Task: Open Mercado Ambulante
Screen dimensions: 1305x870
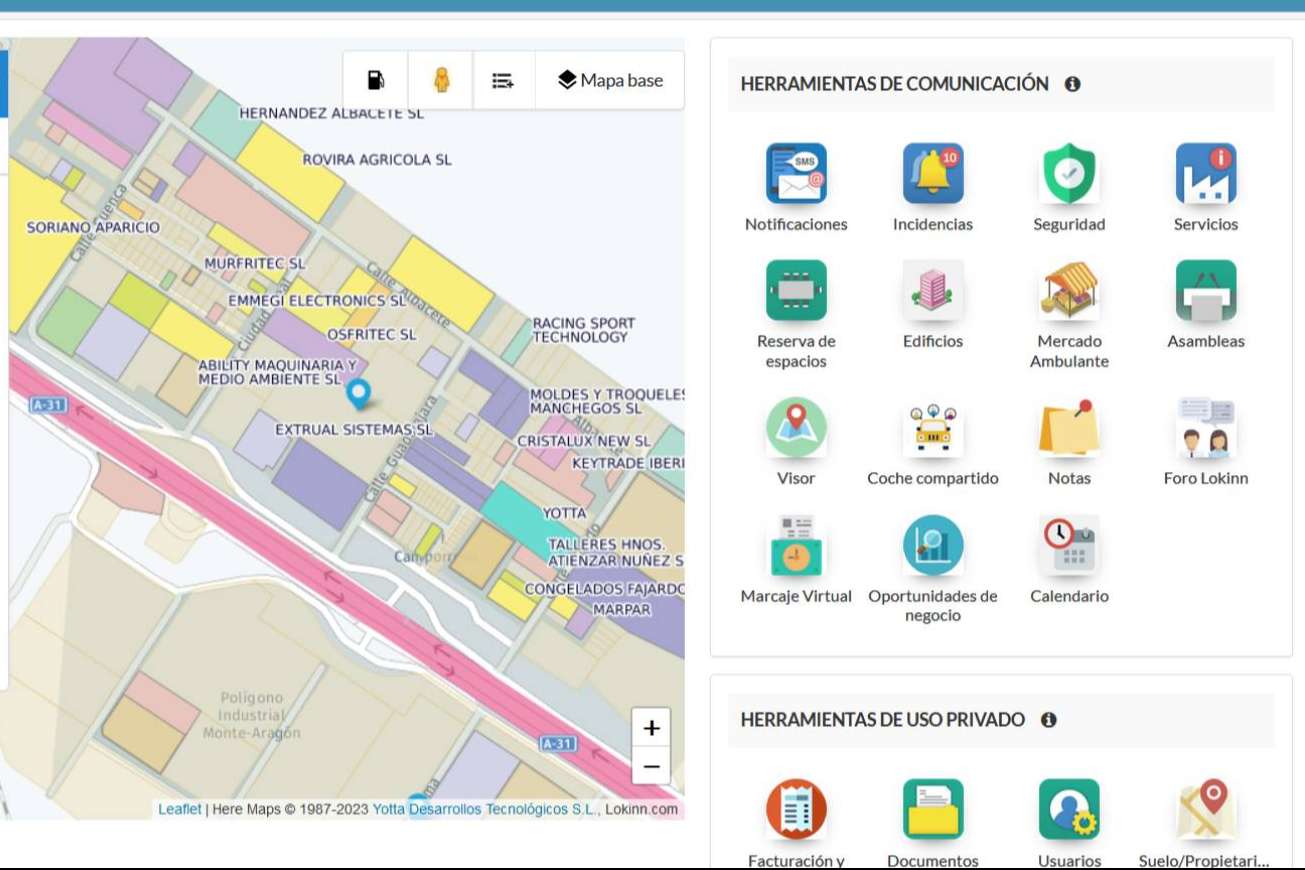Action: click(x=1069, y=291)
